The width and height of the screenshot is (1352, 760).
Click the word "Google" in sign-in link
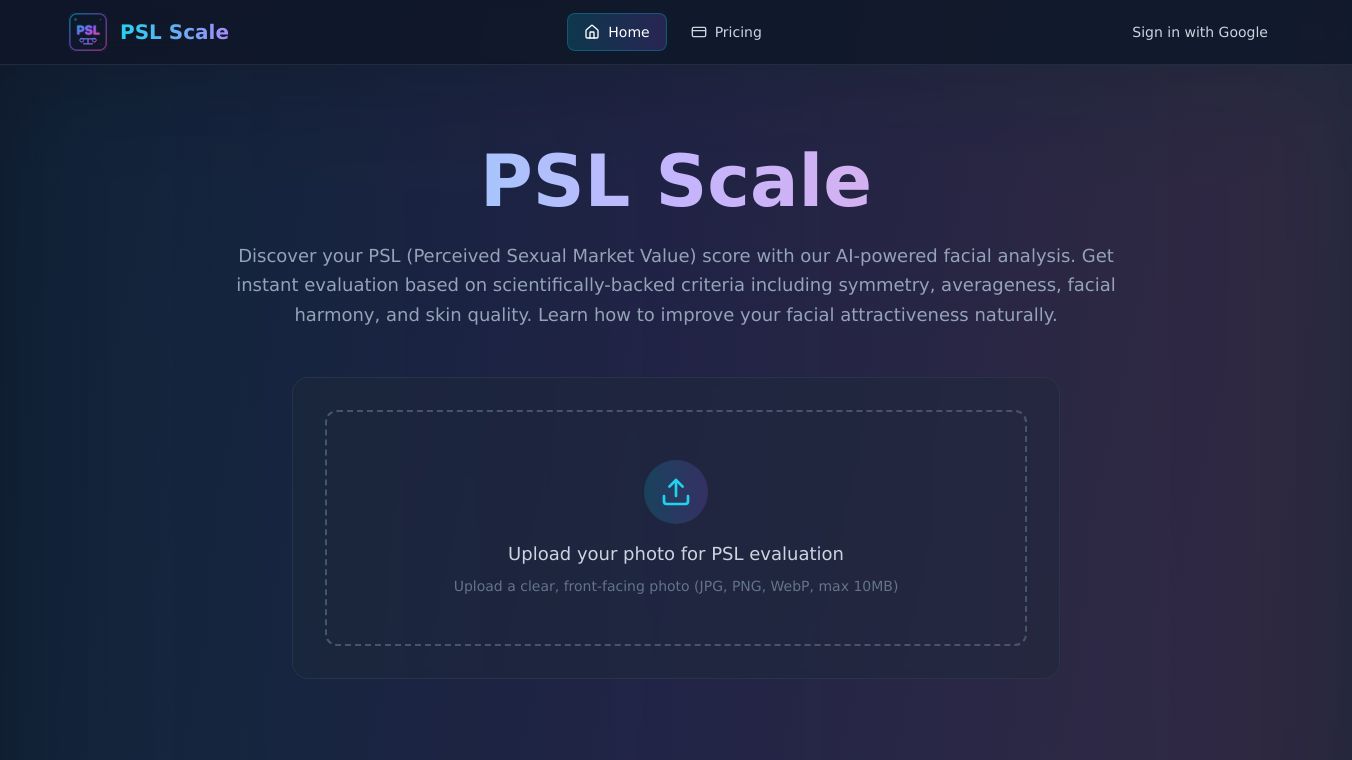1242,32
